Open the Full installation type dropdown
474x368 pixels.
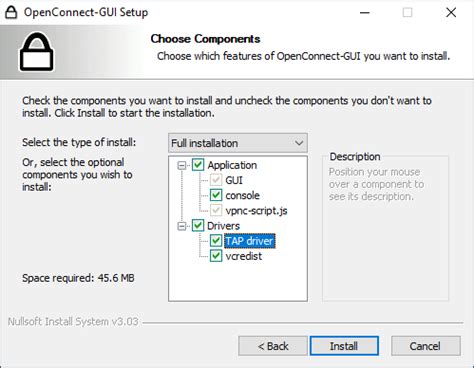(x=238, y=143)
